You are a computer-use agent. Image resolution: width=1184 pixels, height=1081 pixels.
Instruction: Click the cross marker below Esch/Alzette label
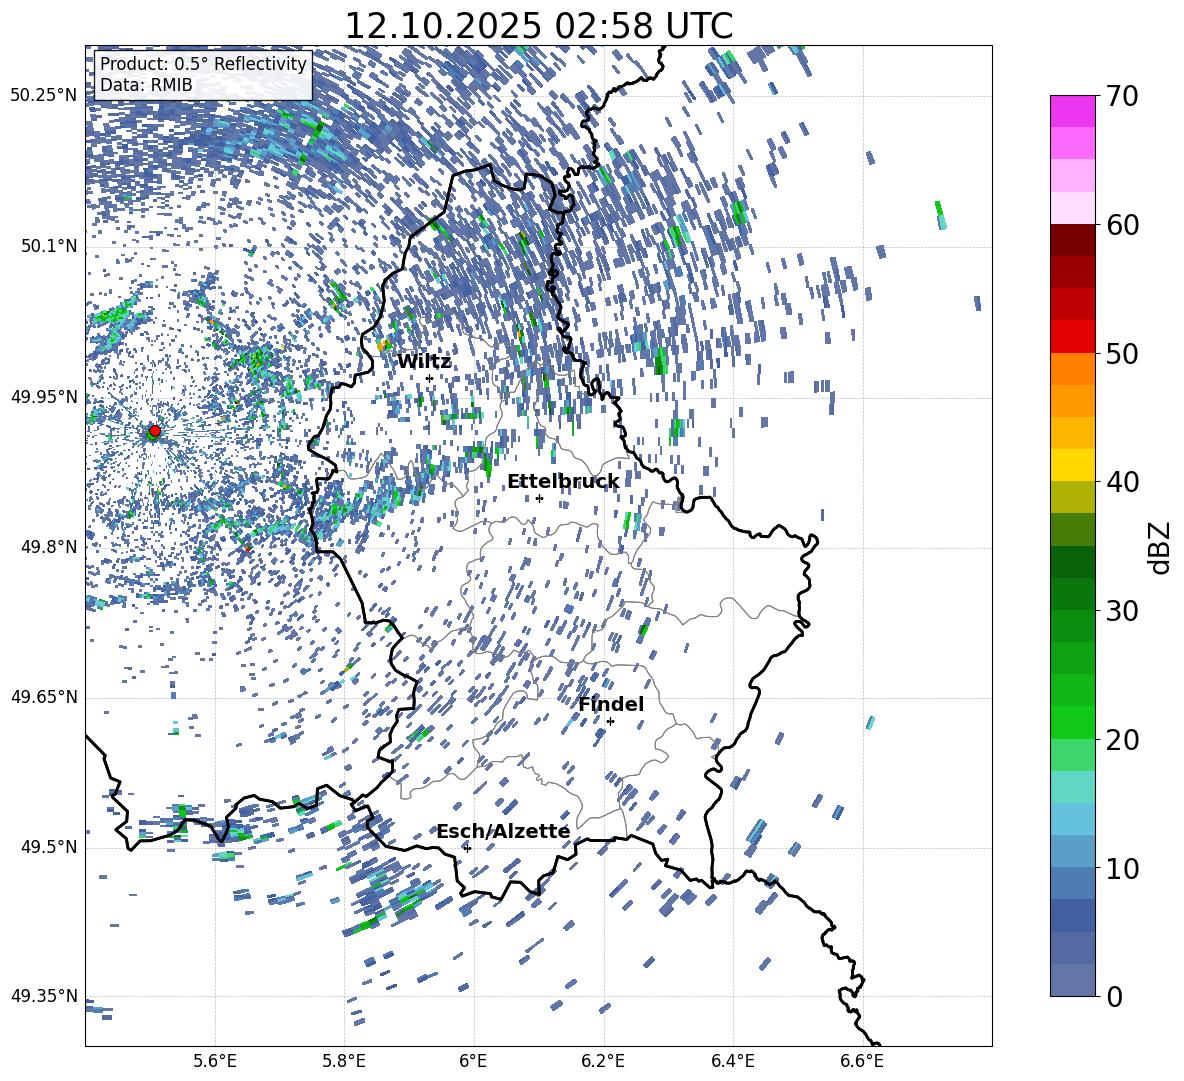click(x=467, y=848)
